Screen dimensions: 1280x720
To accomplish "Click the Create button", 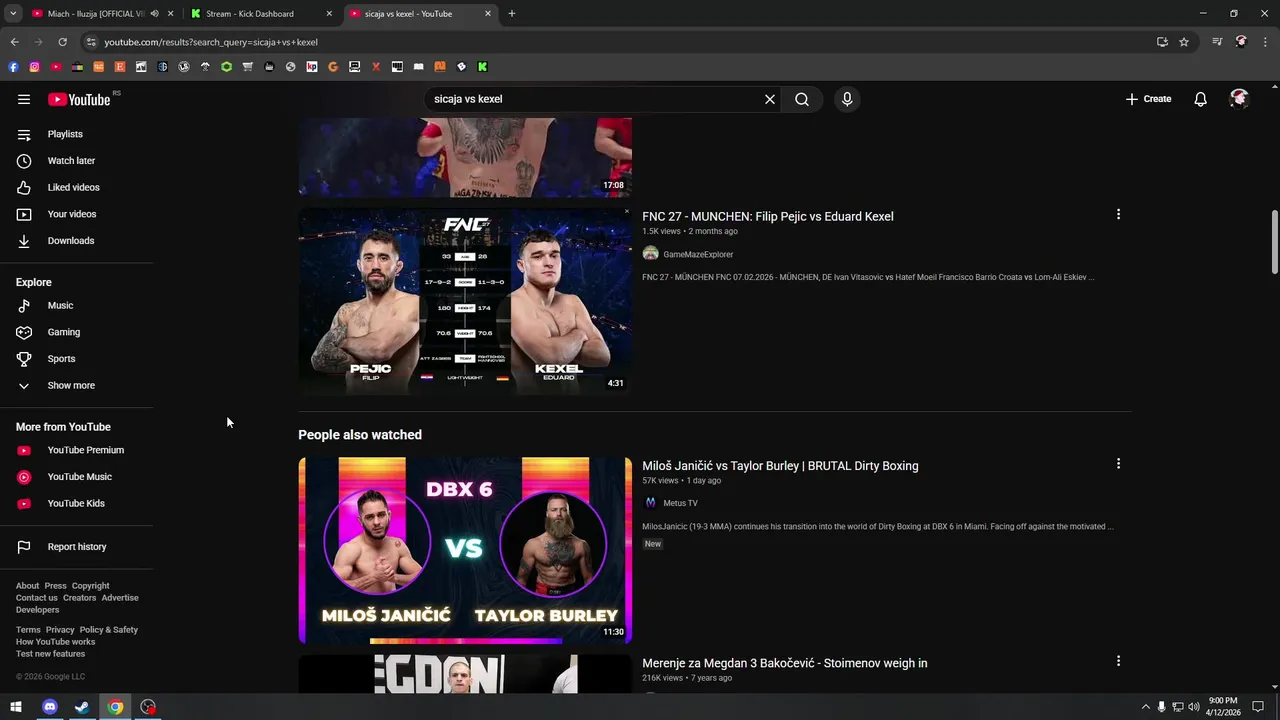I will tap(1148, 99).
